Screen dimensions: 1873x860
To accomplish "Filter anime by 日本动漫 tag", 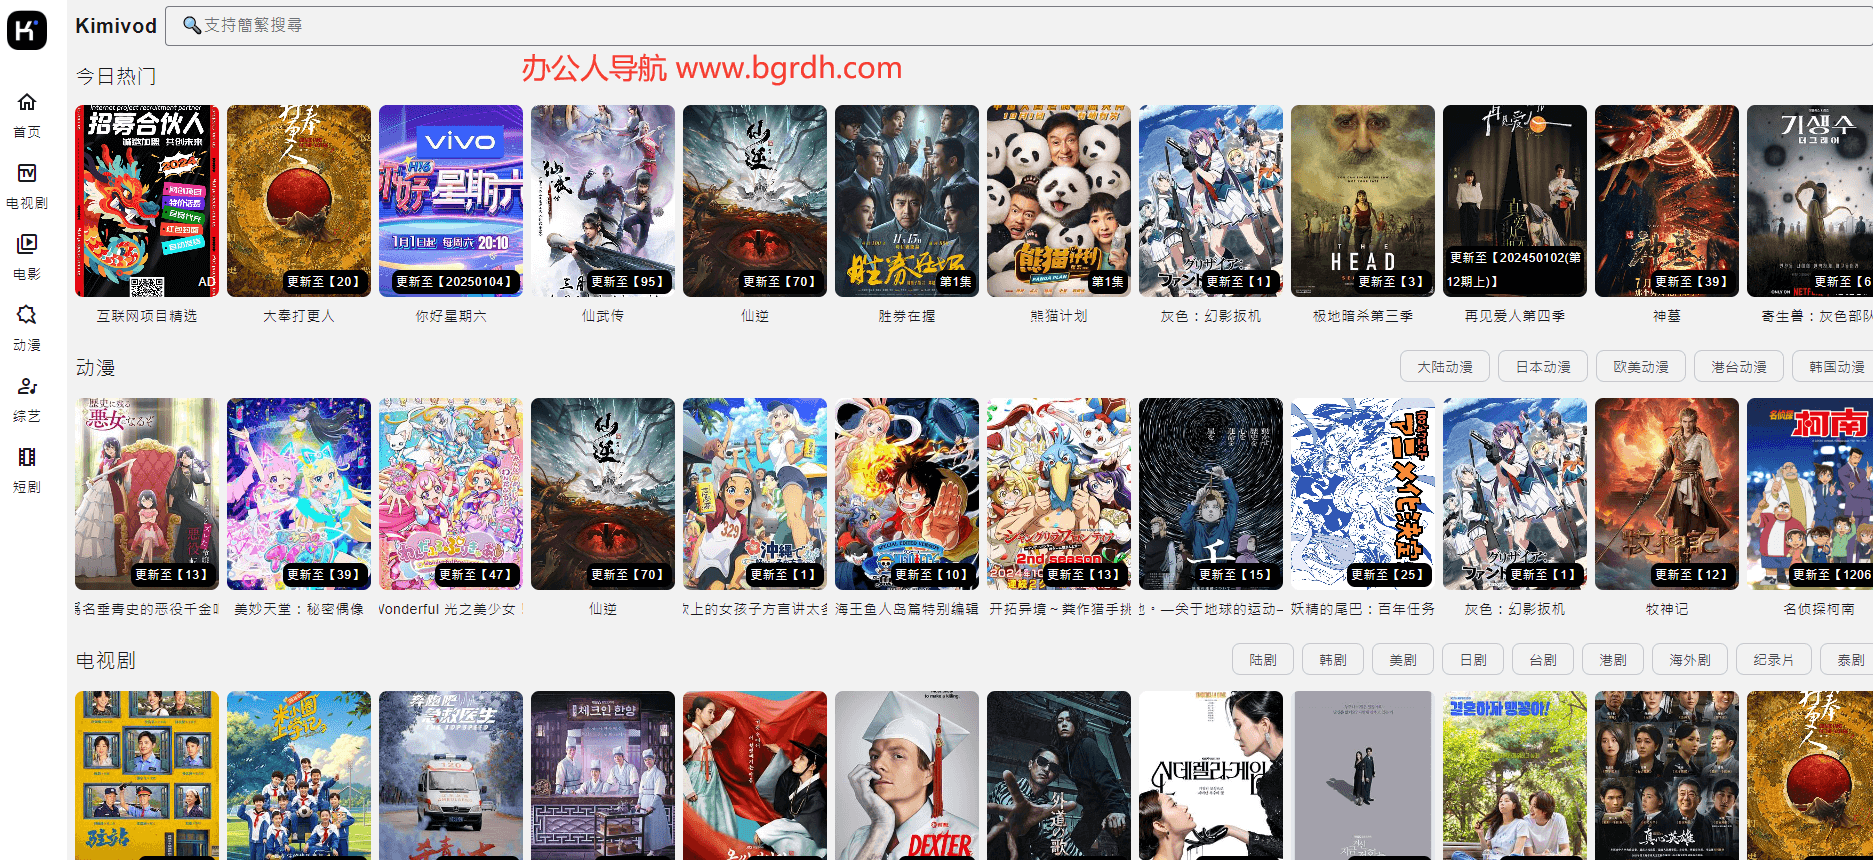I will (x=1542, y=367).
